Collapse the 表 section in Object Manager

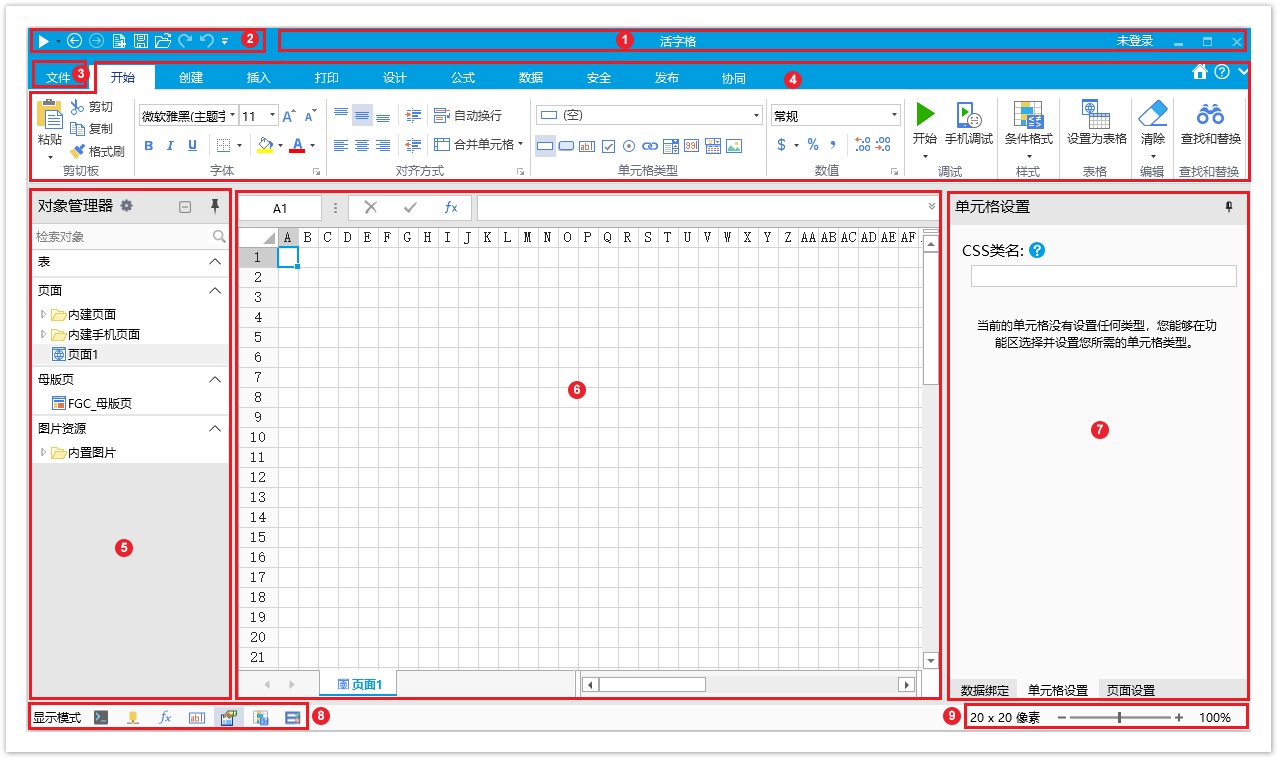215,262
